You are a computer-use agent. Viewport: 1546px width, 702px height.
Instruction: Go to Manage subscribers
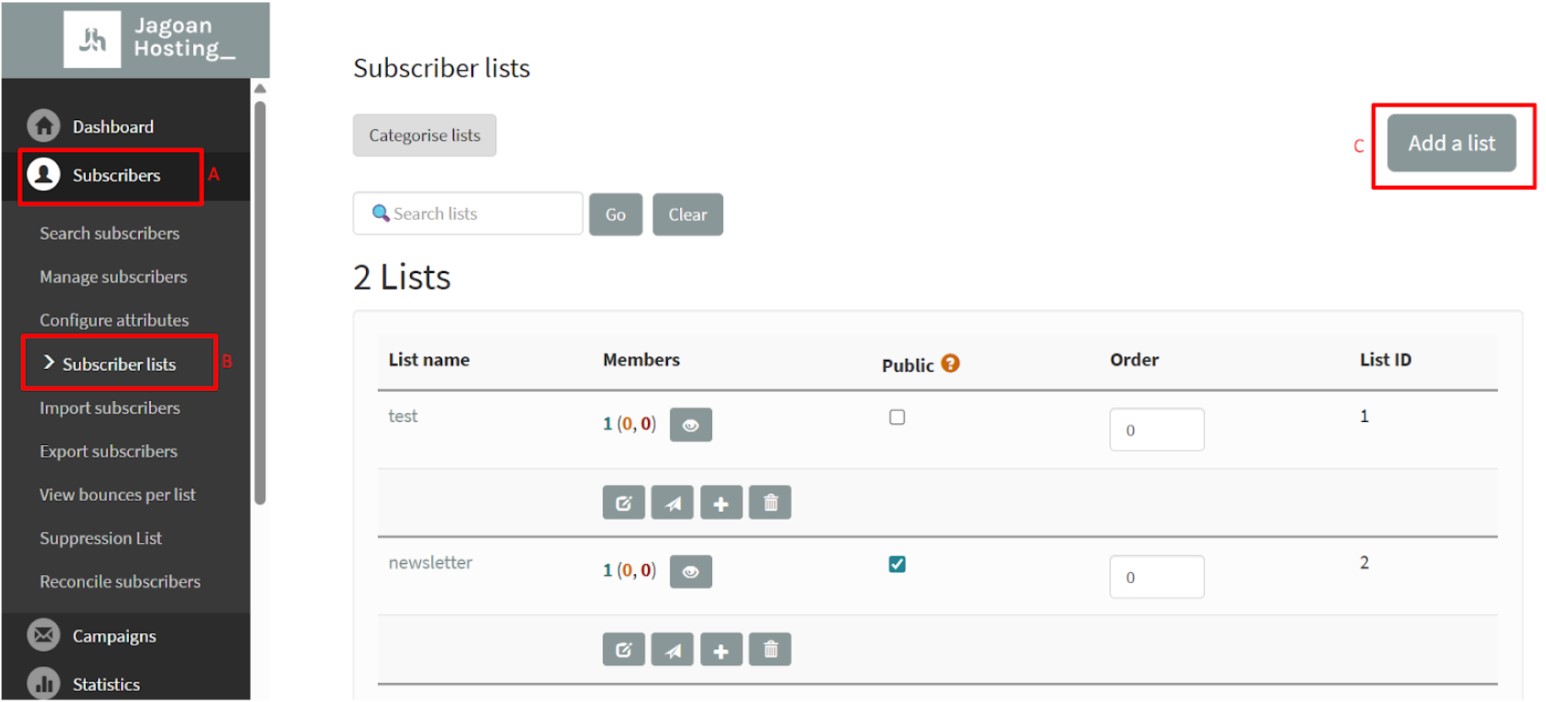coord(113,277)
